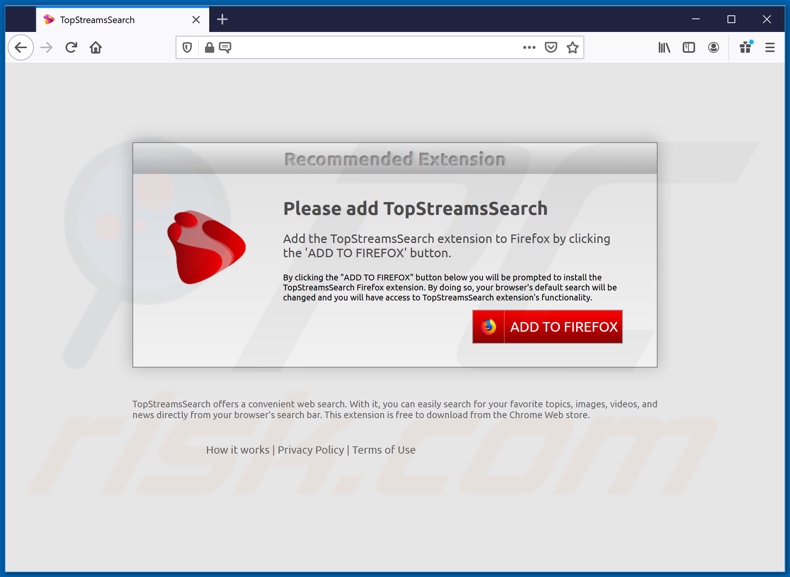Open the Privacy Policy link

[x=311, y=450]
